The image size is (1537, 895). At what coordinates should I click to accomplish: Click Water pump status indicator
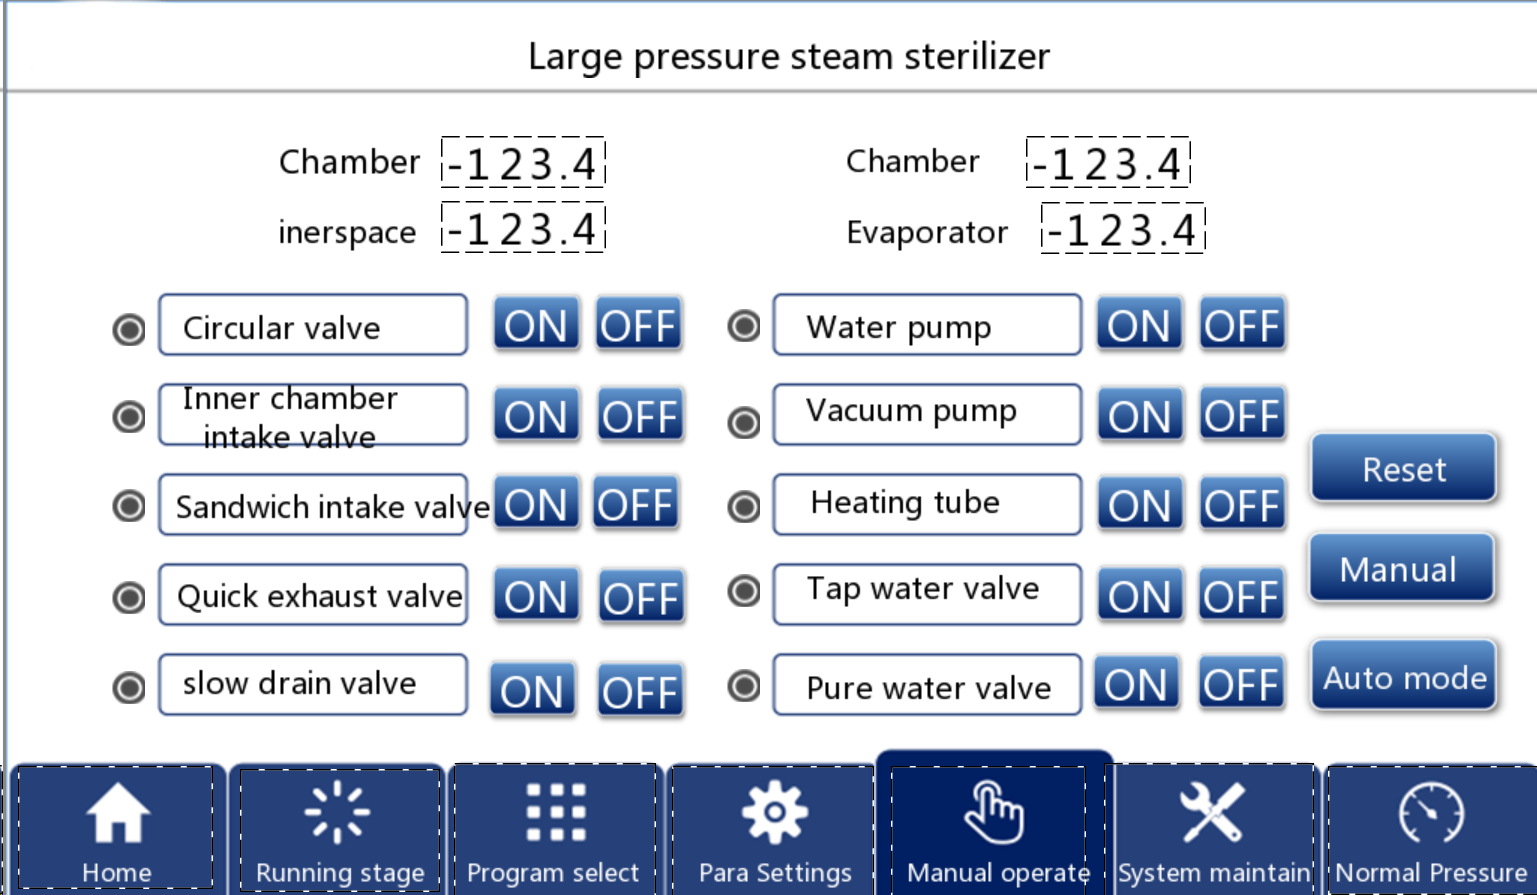pos(744,326)
